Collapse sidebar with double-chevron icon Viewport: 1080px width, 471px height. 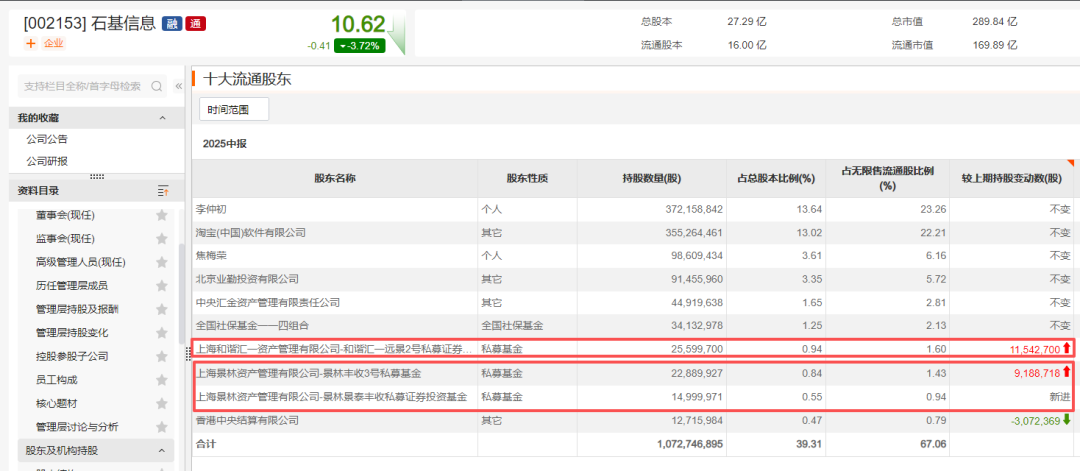(x=179, y=86)
